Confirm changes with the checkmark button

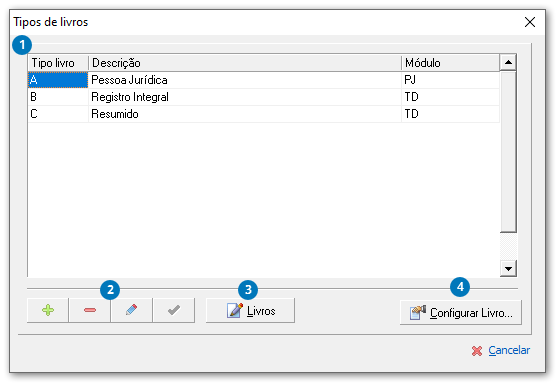click(x=174, y=310)
